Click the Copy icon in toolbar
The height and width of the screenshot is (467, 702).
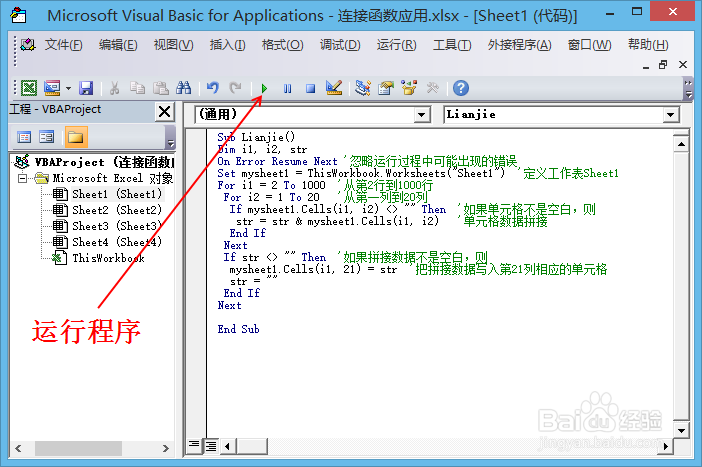(x=137, y=88)
